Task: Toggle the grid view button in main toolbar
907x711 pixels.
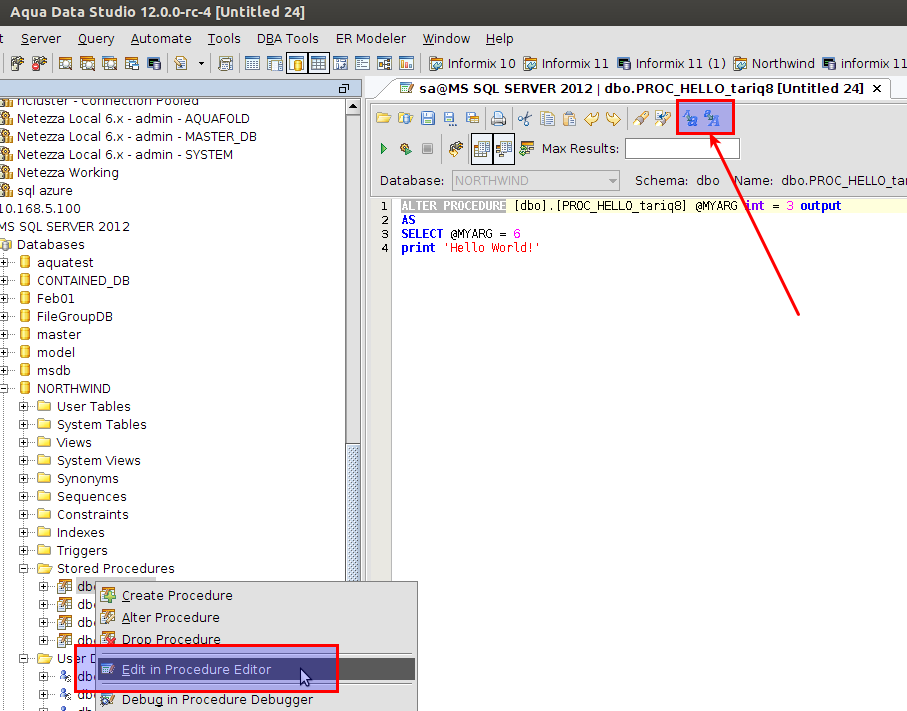Action: pyautogui.click(x=318, y=63)
